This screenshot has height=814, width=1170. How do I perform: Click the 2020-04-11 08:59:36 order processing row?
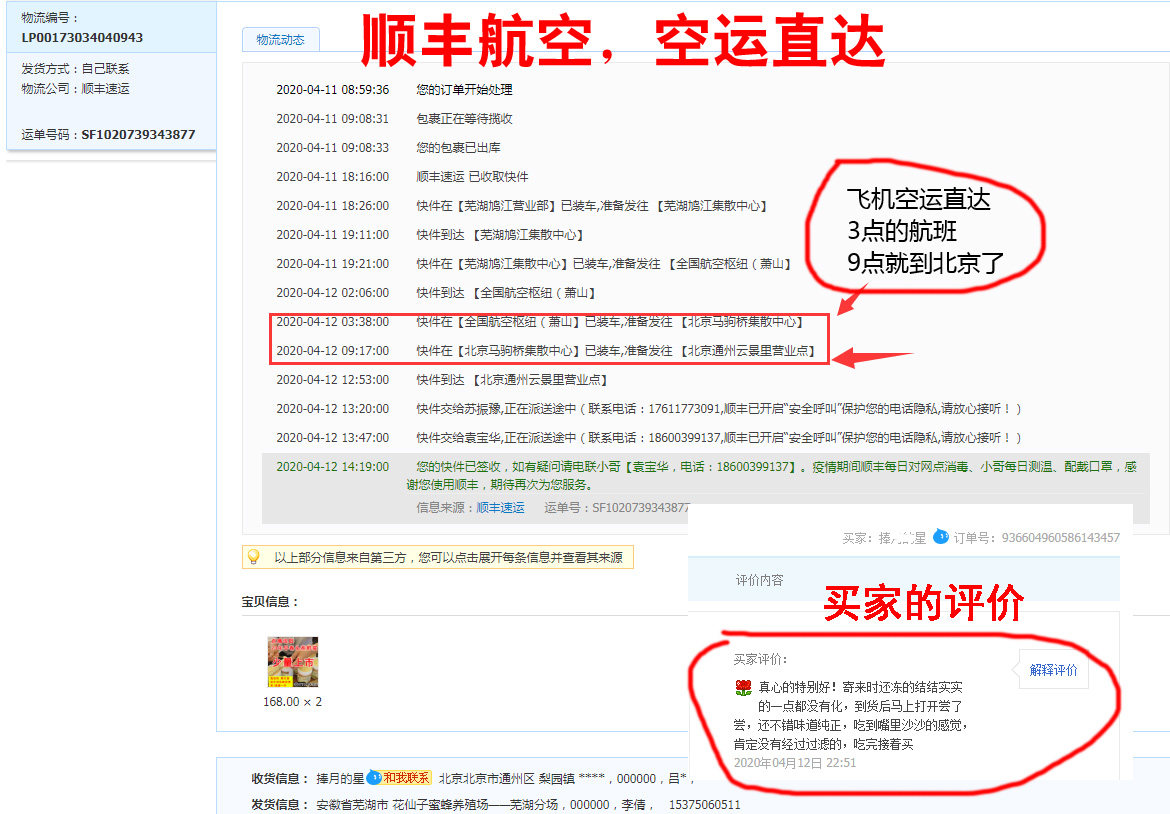point(394,90)
